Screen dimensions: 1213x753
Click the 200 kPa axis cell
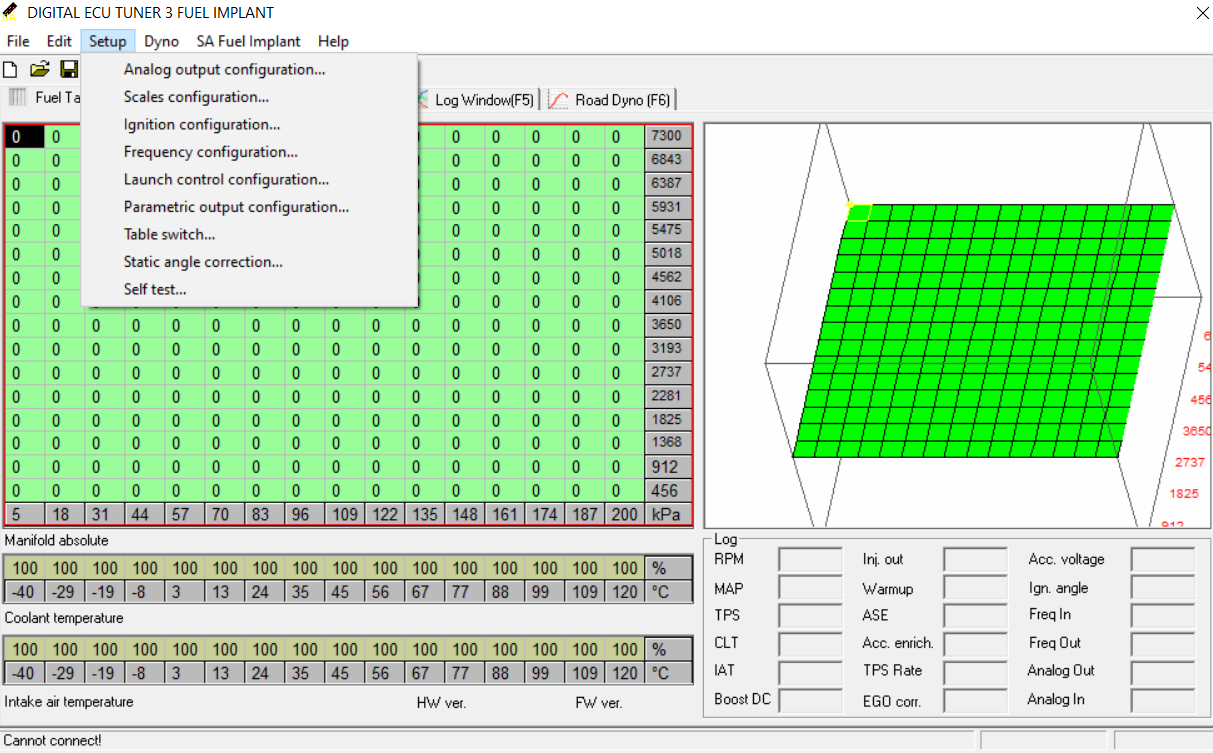[624, 514]
